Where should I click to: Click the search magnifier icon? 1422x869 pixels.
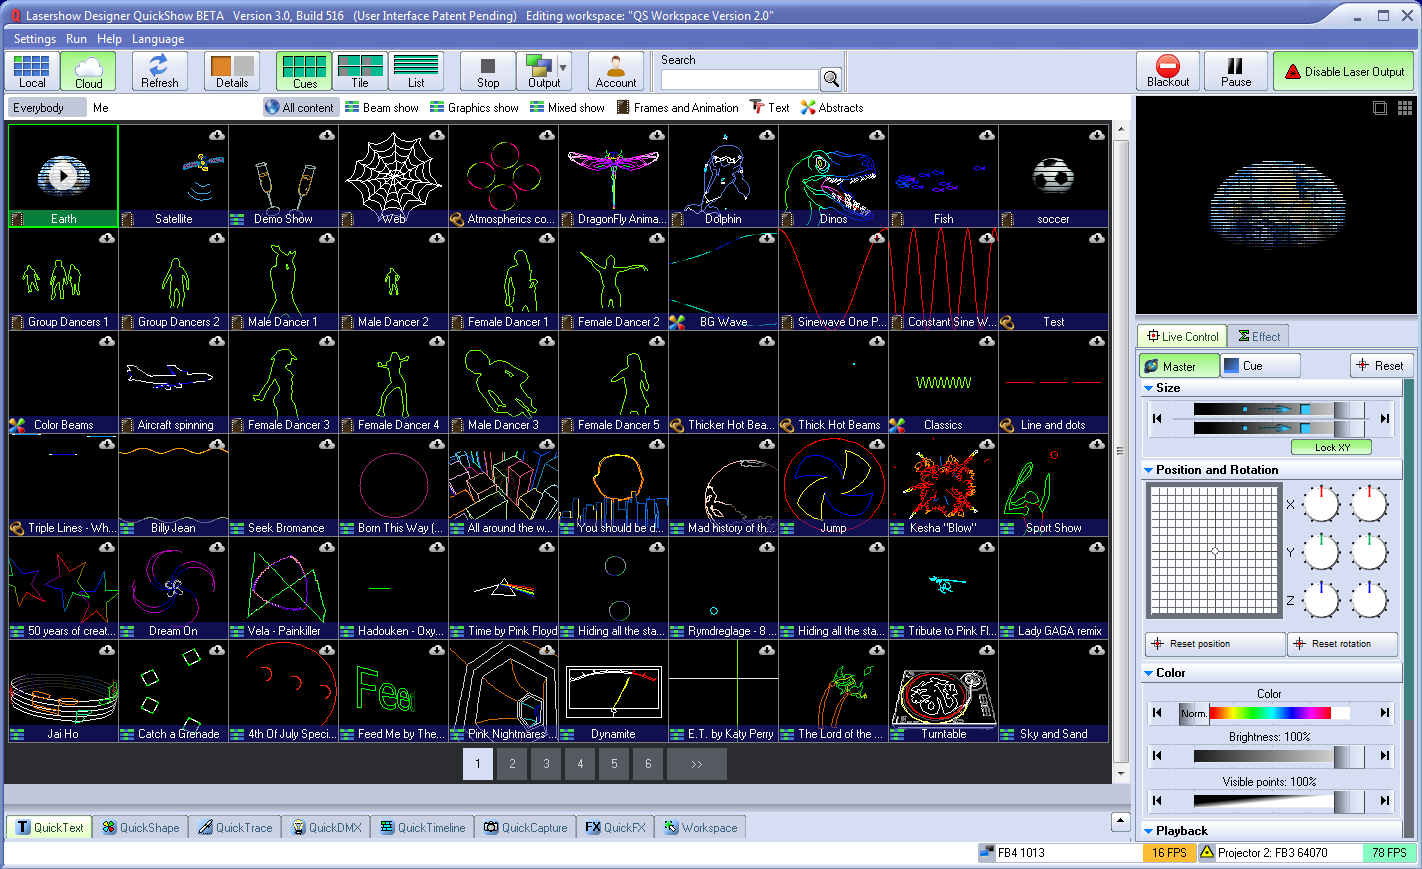click(x=831, y=79)
